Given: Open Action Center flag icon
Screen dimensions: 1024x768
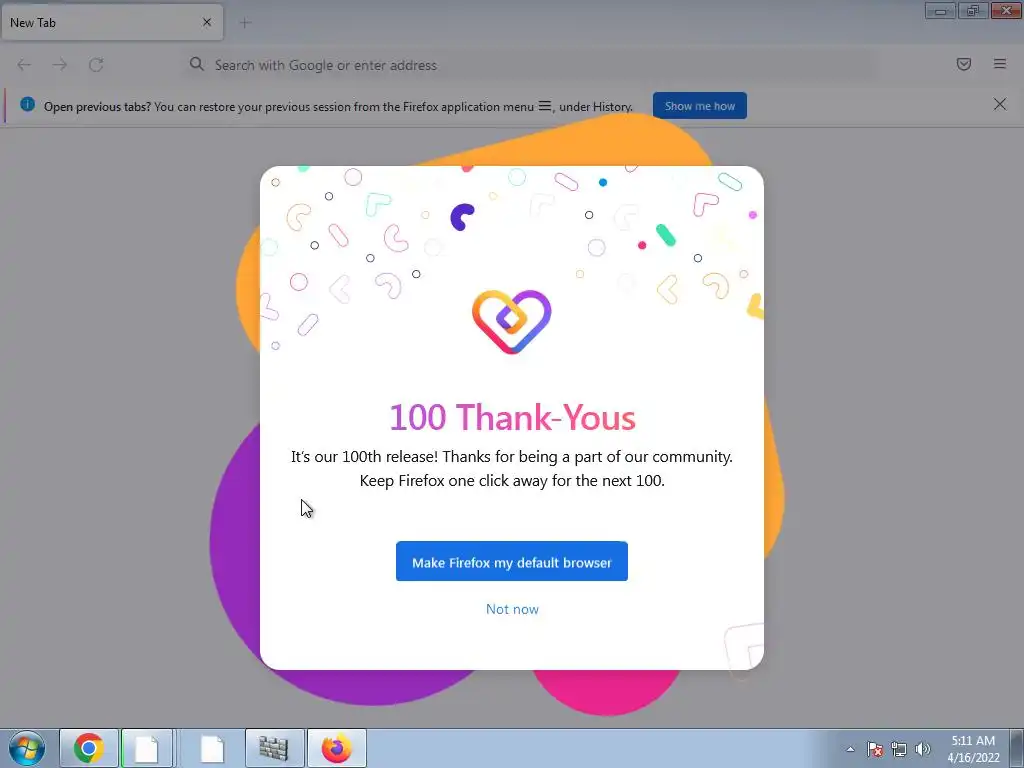Looking at the screenshot, I should point(875,749).
